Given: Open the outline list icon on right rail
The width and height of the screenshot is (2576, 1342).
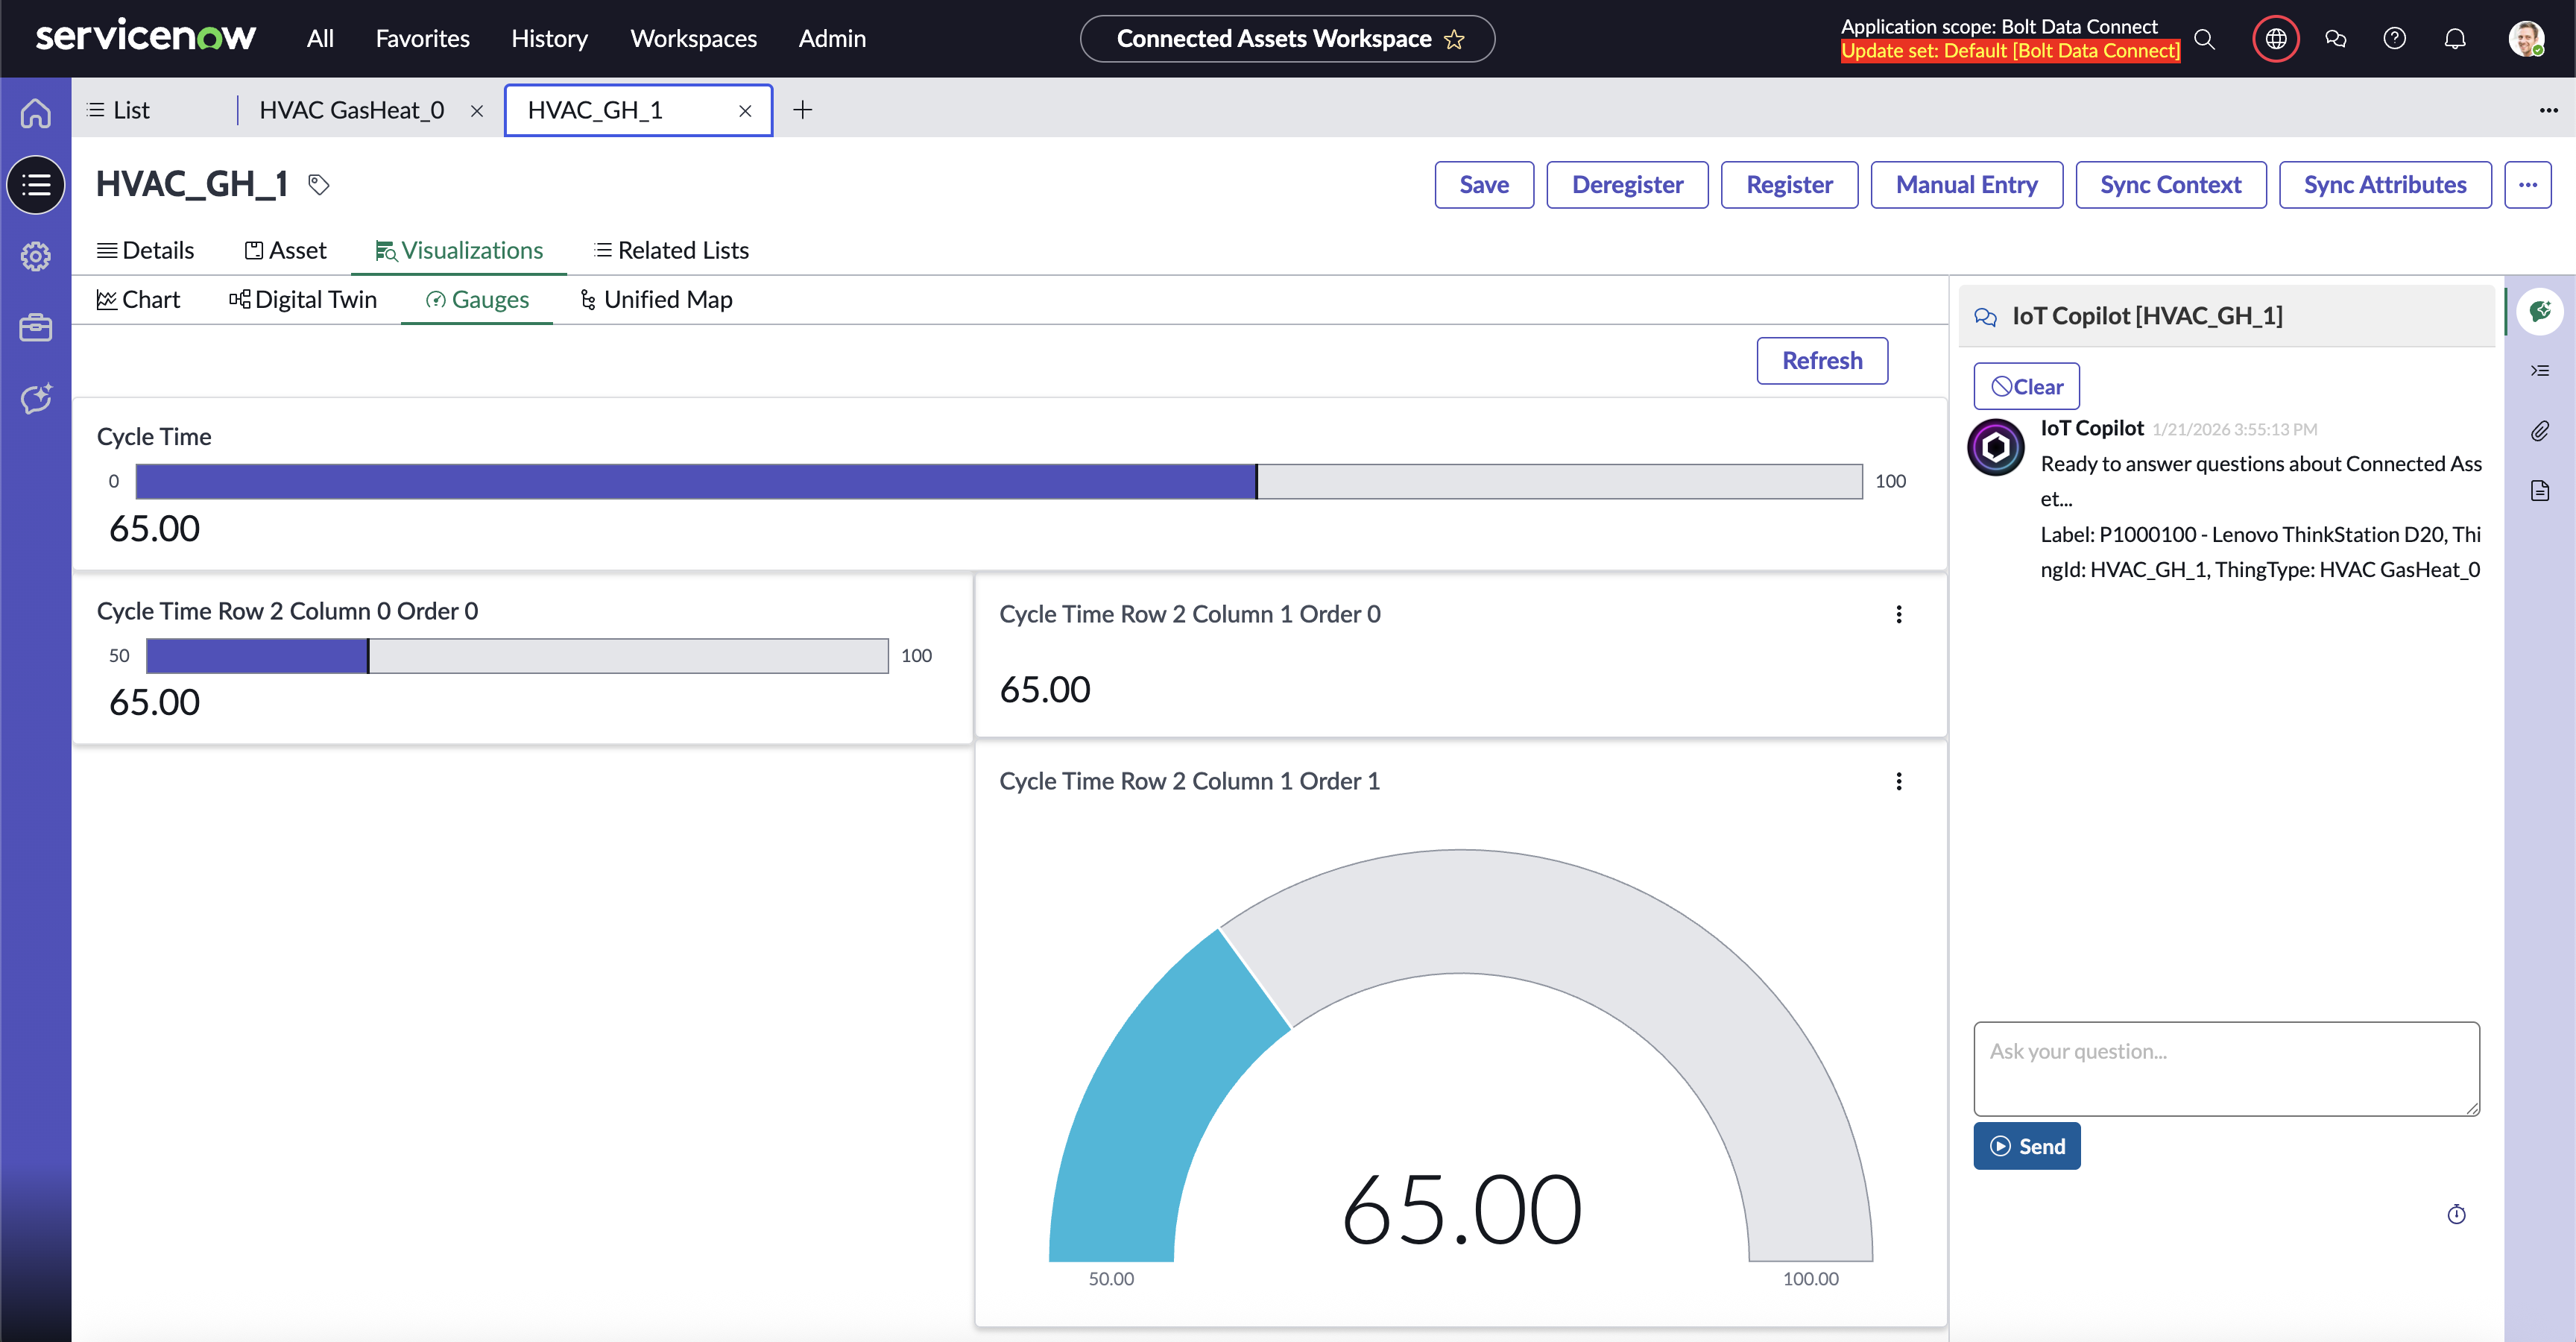Looking at the screenshot, I should [x=2540, y=371].
